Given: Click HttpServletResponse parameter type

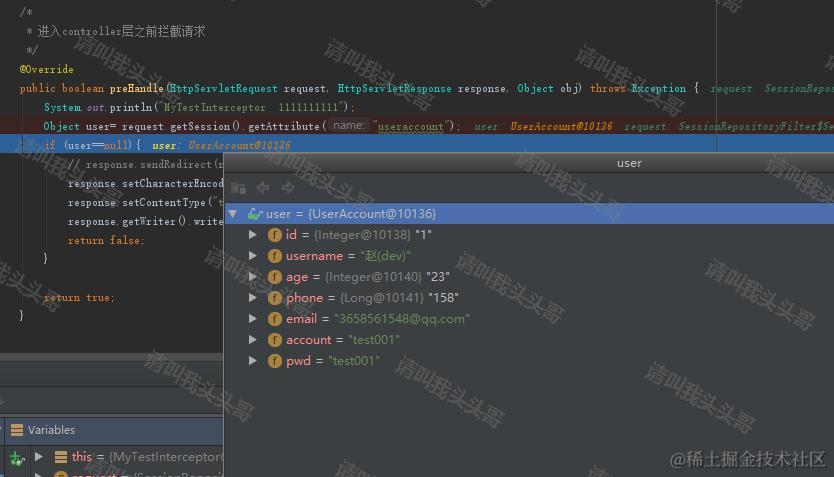Looking at the screenshot, I should pyautogui.click(x=394, y=88).
